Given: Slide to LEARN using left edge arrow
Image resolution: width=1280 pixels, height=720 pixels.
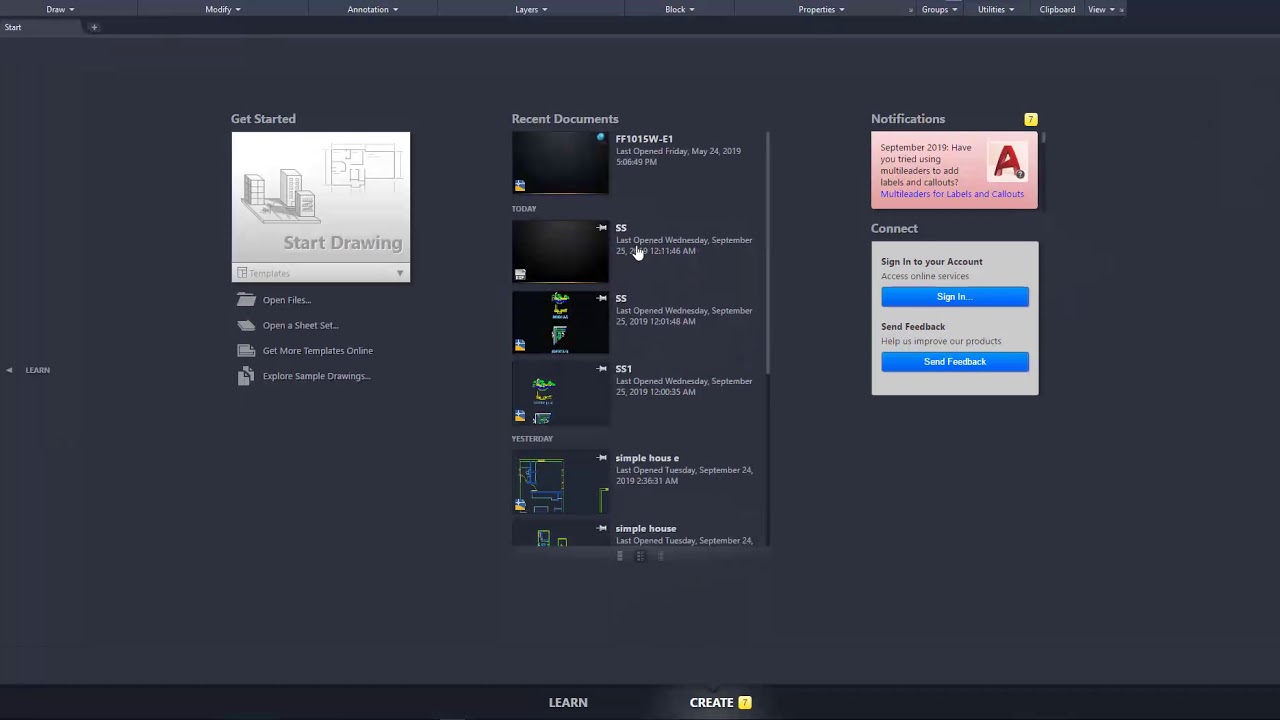Looking at the screenshot, I should tap(9, 370).
